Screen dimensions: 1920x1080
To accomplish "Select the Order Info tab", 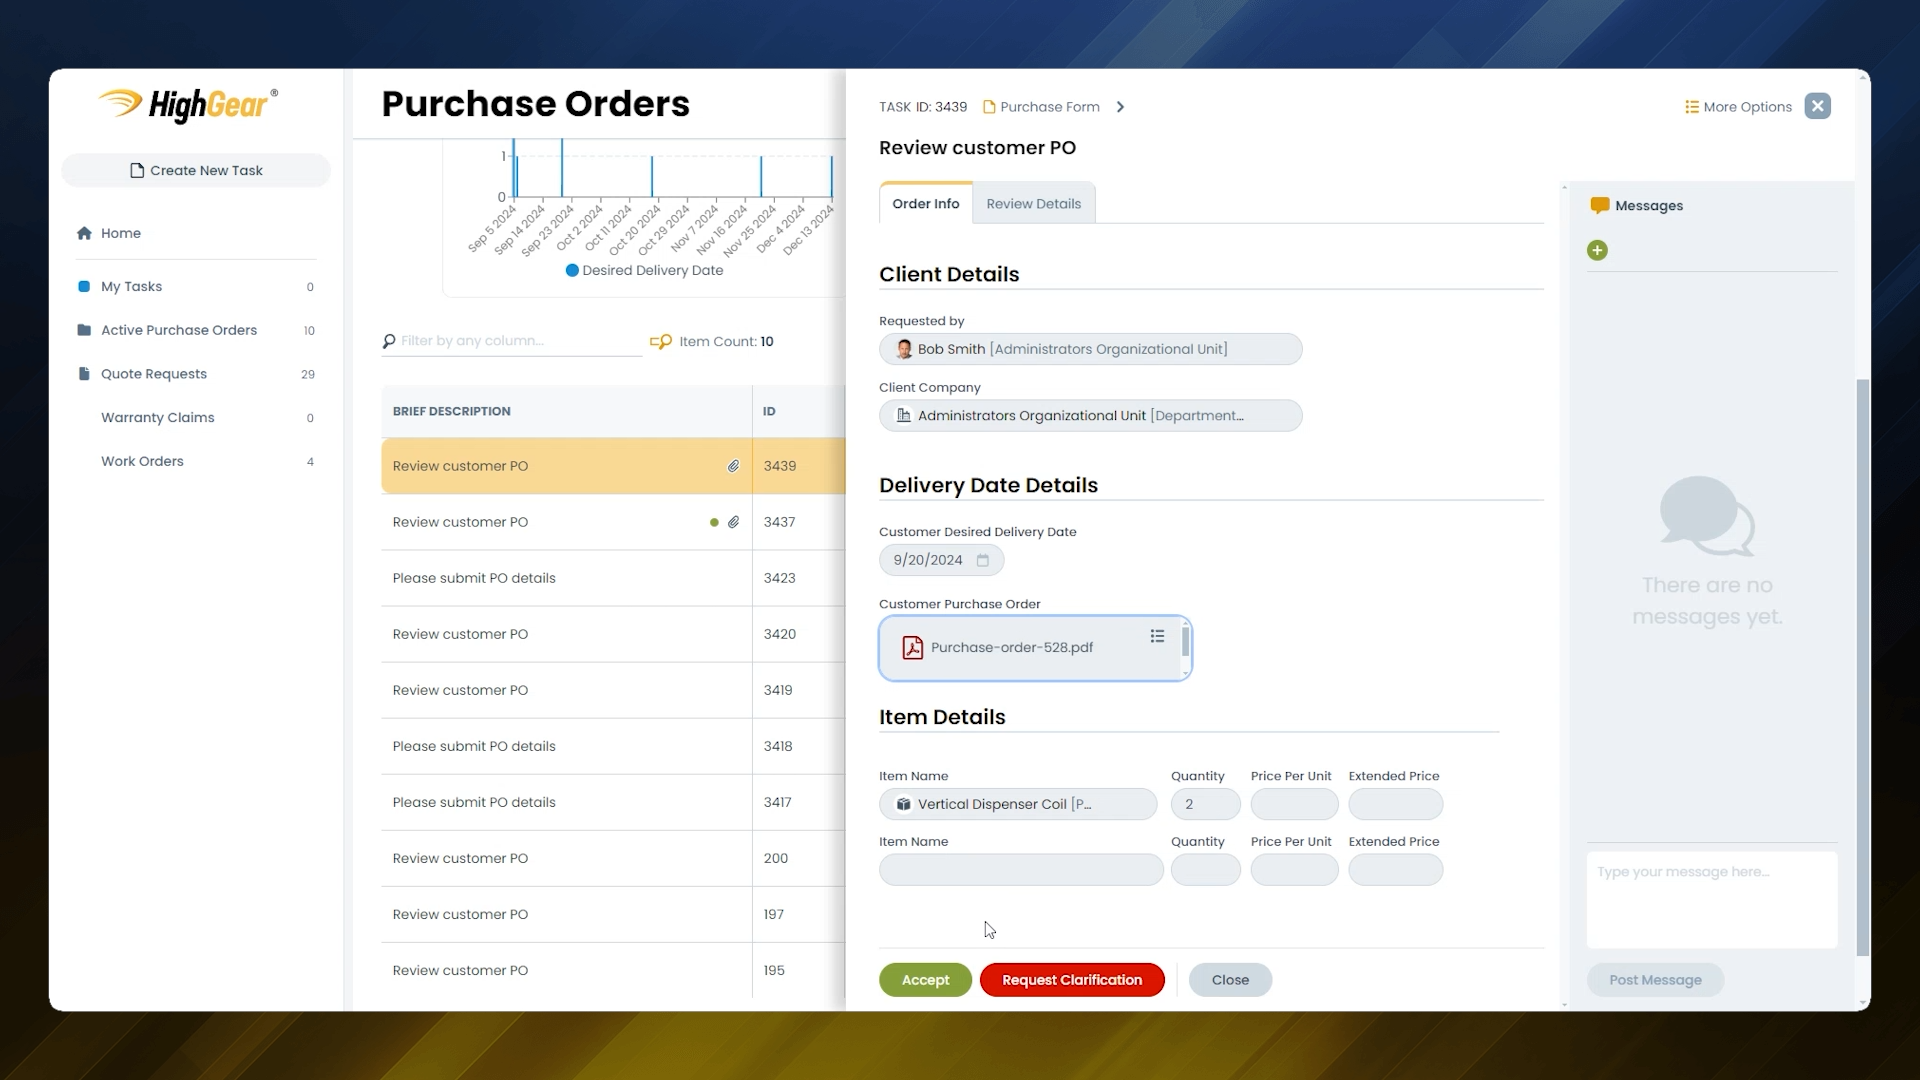I will click(925, 203).
